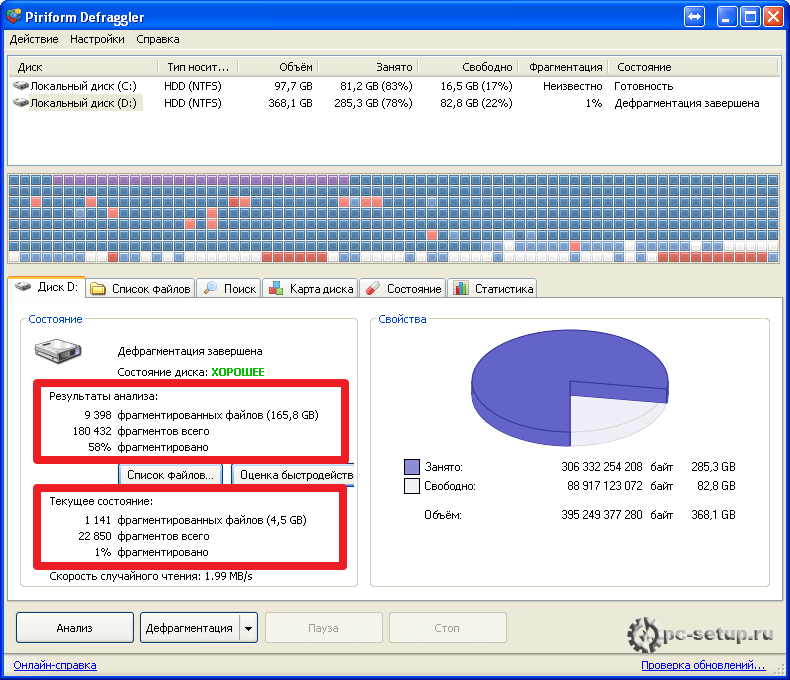Sort by the Состояние column header
Image resolution: width=790 pixels, height=680 pixels.
pos(693,66)
